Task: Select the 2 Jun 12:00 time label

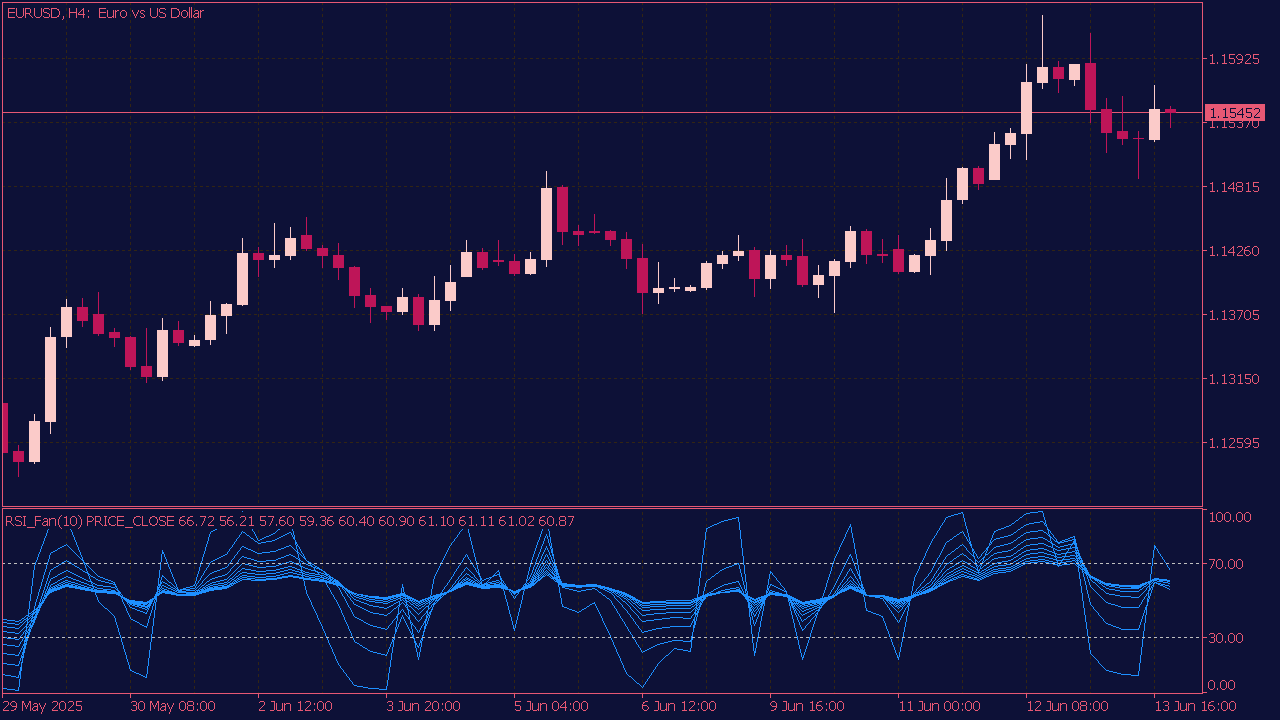Action: point(295,706)
